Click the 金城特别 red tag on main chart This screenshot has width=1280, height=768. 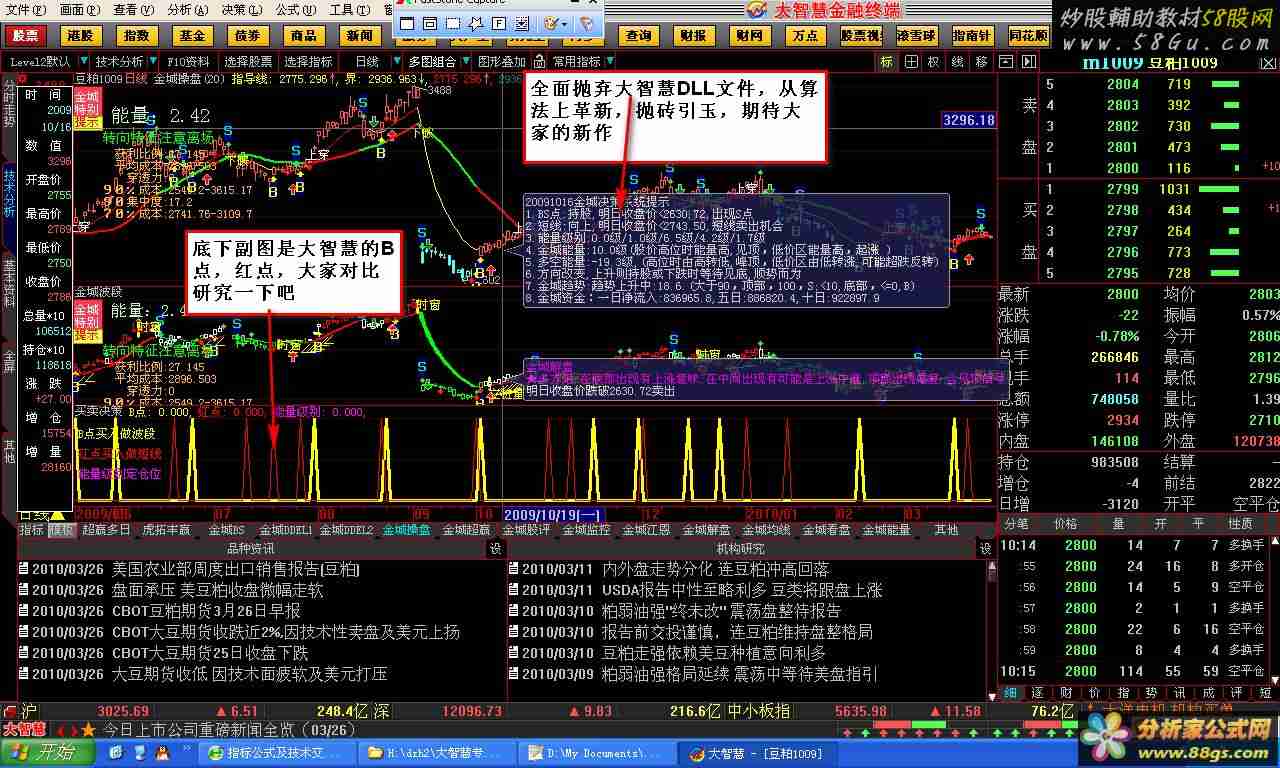[x=87, y=103]
